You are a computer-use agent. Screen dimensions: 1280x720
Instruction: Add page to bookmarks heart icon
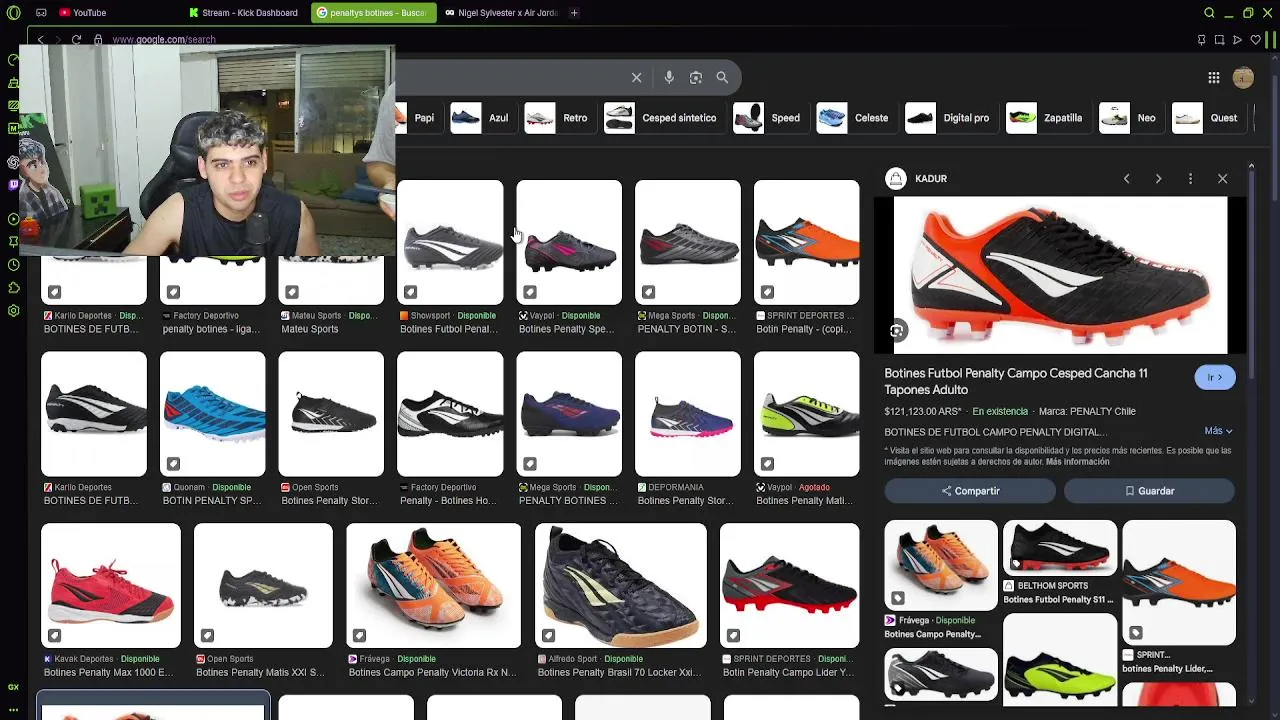tap(1255, 40)
